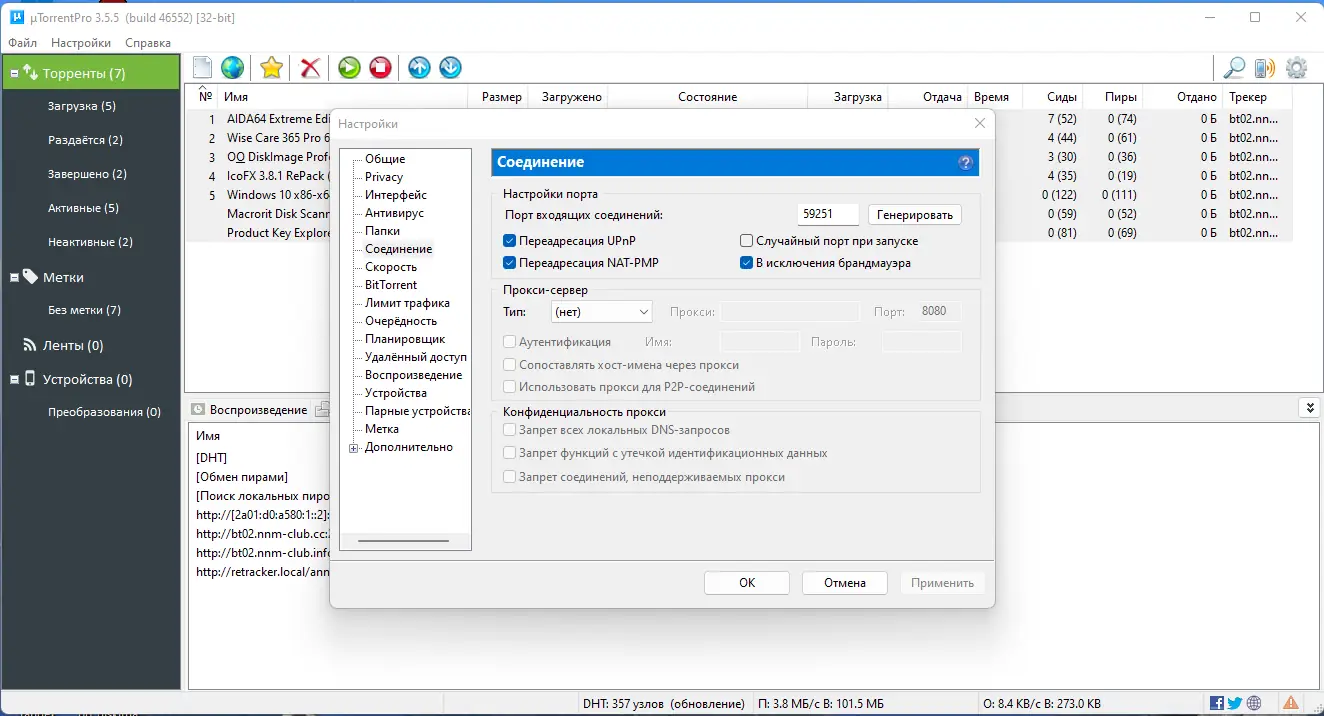Click Запрет соединений, неподдерживаемых прокси checkbox
Screen dimensions: 1324x716
click(510, 477)
